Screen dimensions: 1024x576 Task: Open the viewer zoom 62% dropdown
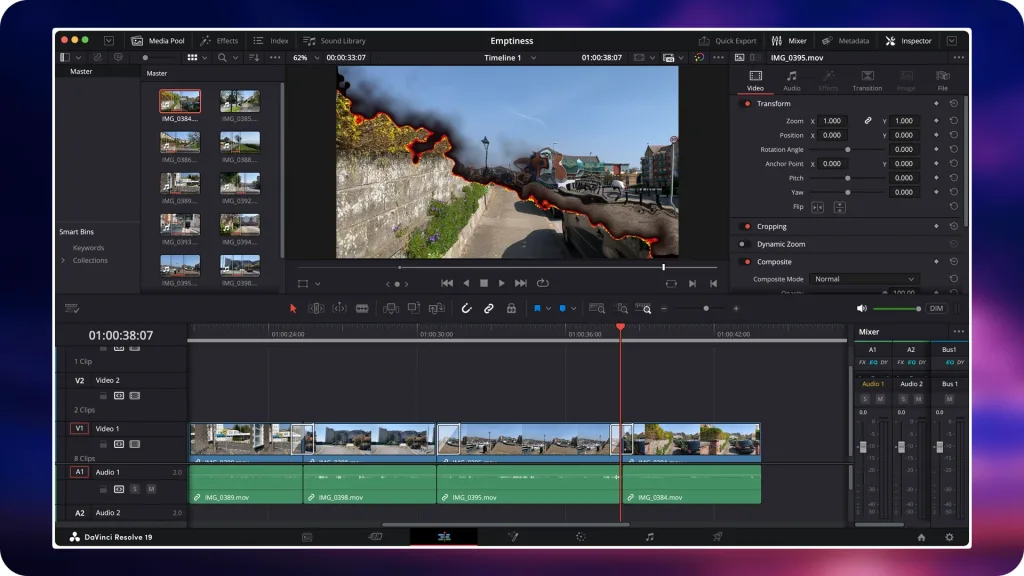coord(303,58)
